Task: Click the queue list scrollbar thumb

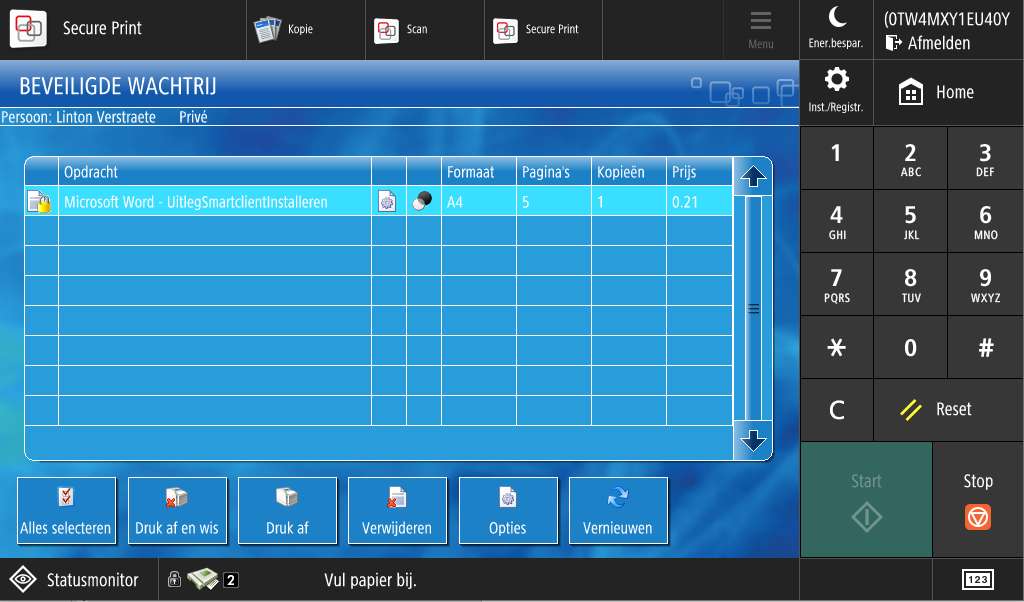Action: [753, 308]
